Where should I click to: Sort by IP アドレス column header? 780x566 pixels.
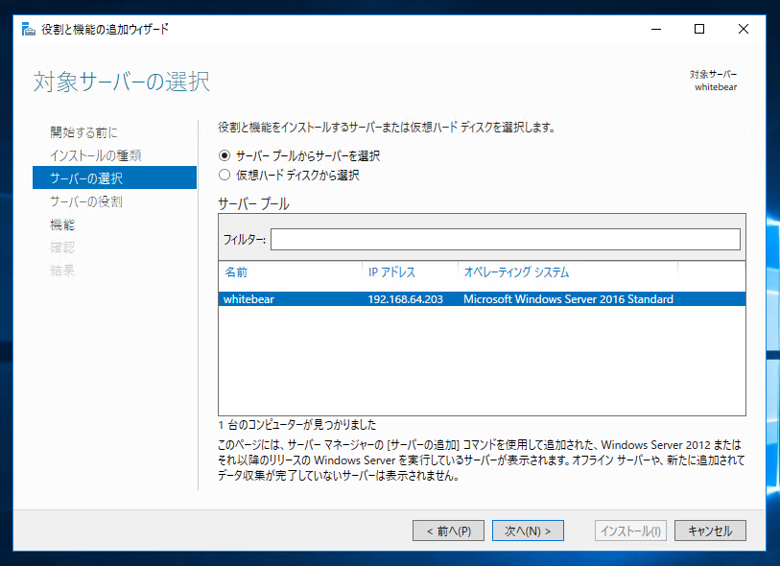[x=391, y=272]
